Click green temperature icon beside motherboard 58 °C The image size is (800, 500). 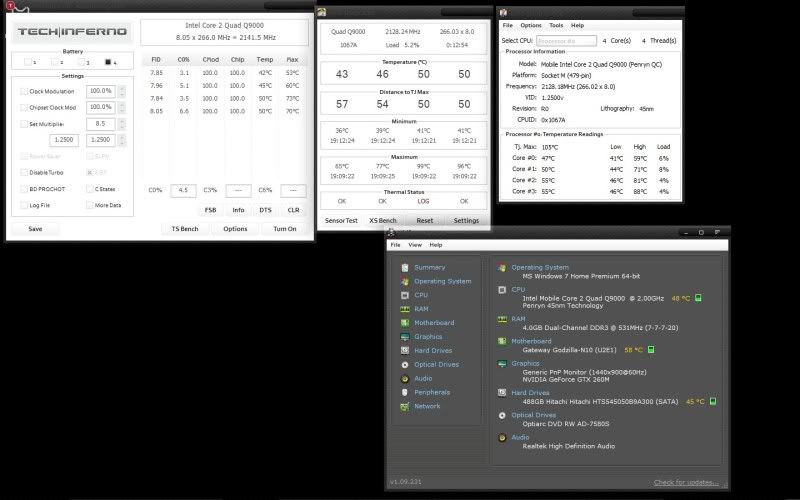651,349
